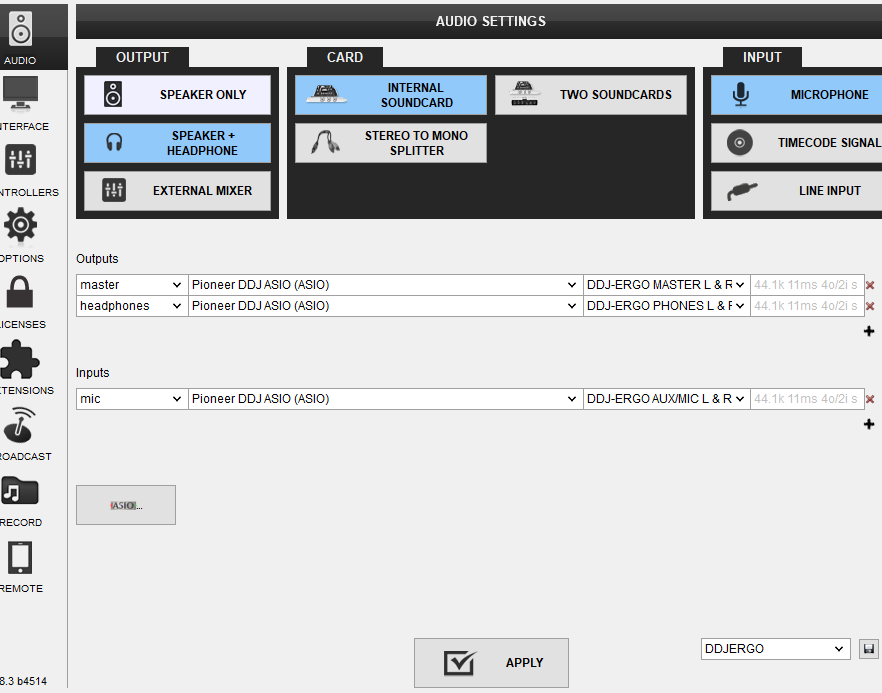The width and height of the screenshot is (882, 693).
Task: Open DDJ-ERGO MASTER L & R channel dropdown
Action: [667, 285]
